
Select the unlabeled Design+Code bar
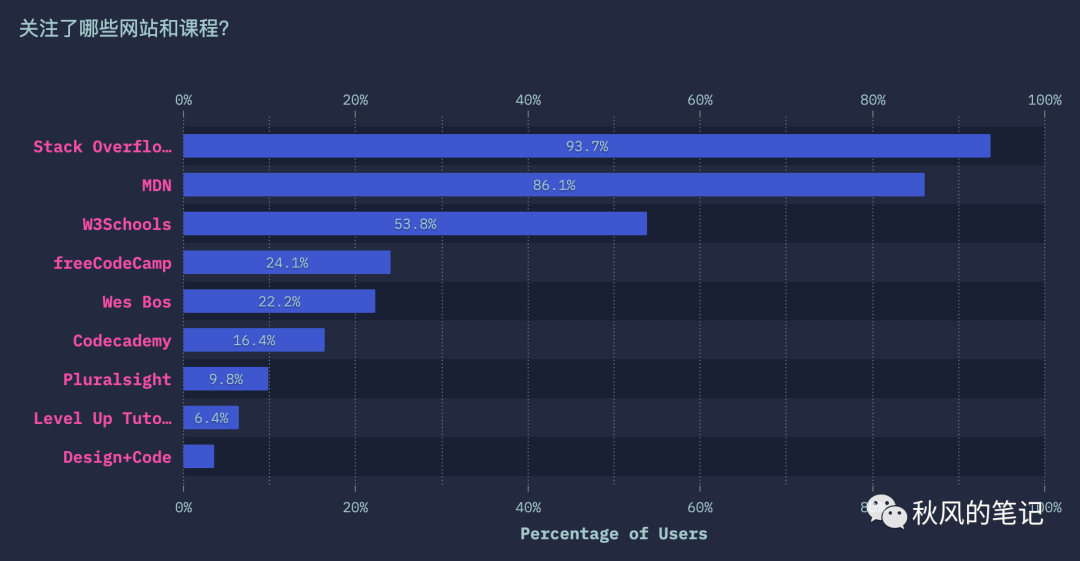(198, 456)
